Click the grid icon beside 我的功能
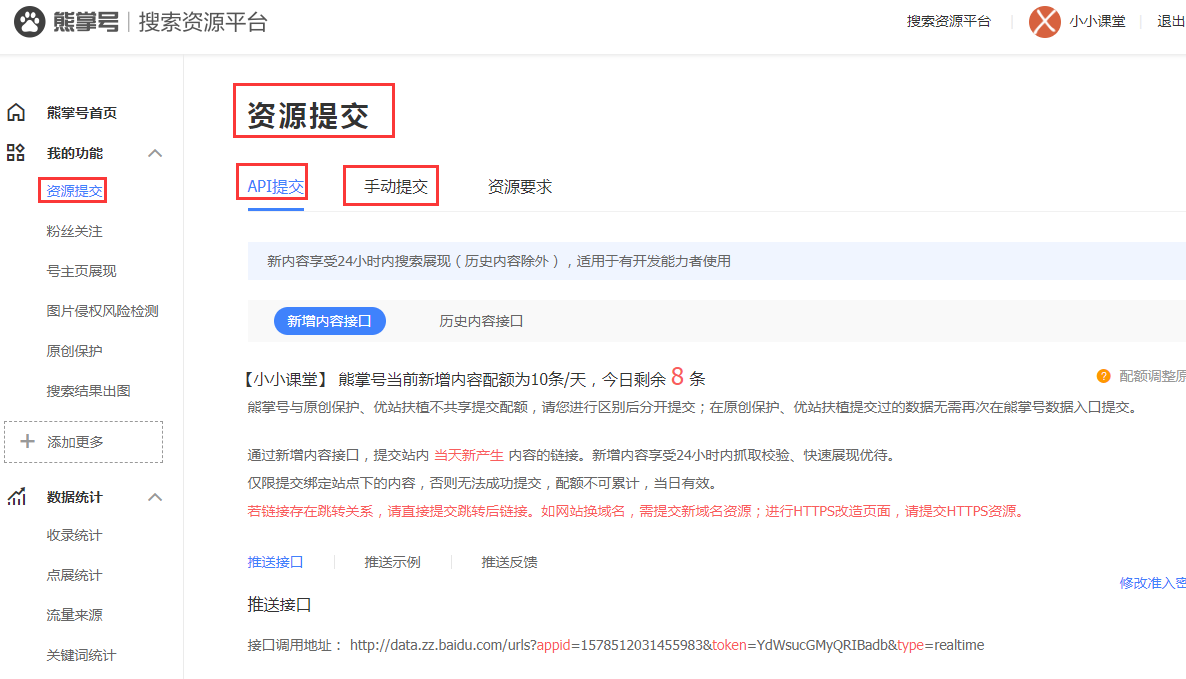Viewport: 1186px width, 679px height. [x=16, y=153]
